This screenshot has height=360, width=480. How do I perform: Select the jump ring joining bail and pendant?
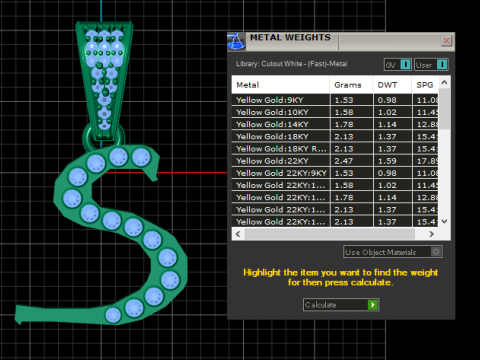tap(87, 138)
